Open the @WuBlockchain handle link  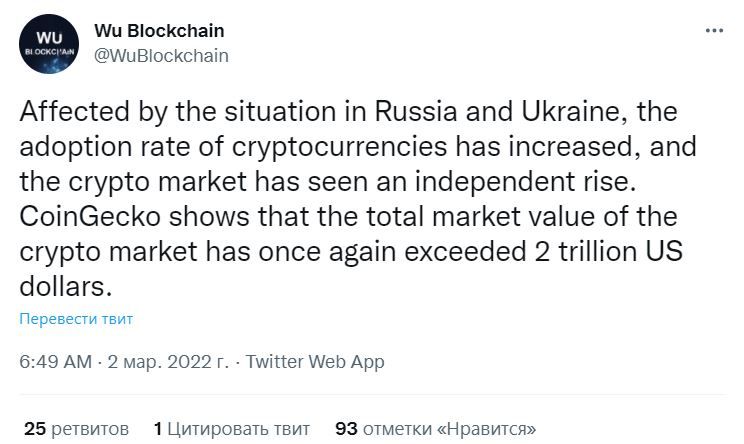click(x=161, y=55)
